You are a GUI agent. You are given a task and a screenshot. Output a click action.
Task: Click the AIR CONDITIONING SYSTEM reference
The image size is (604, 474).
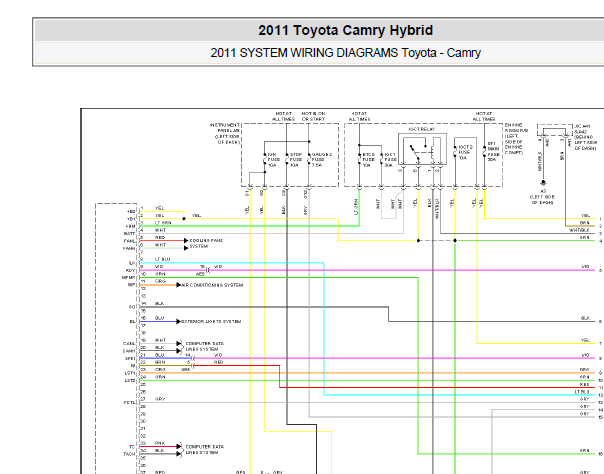(x=212, y=285)
